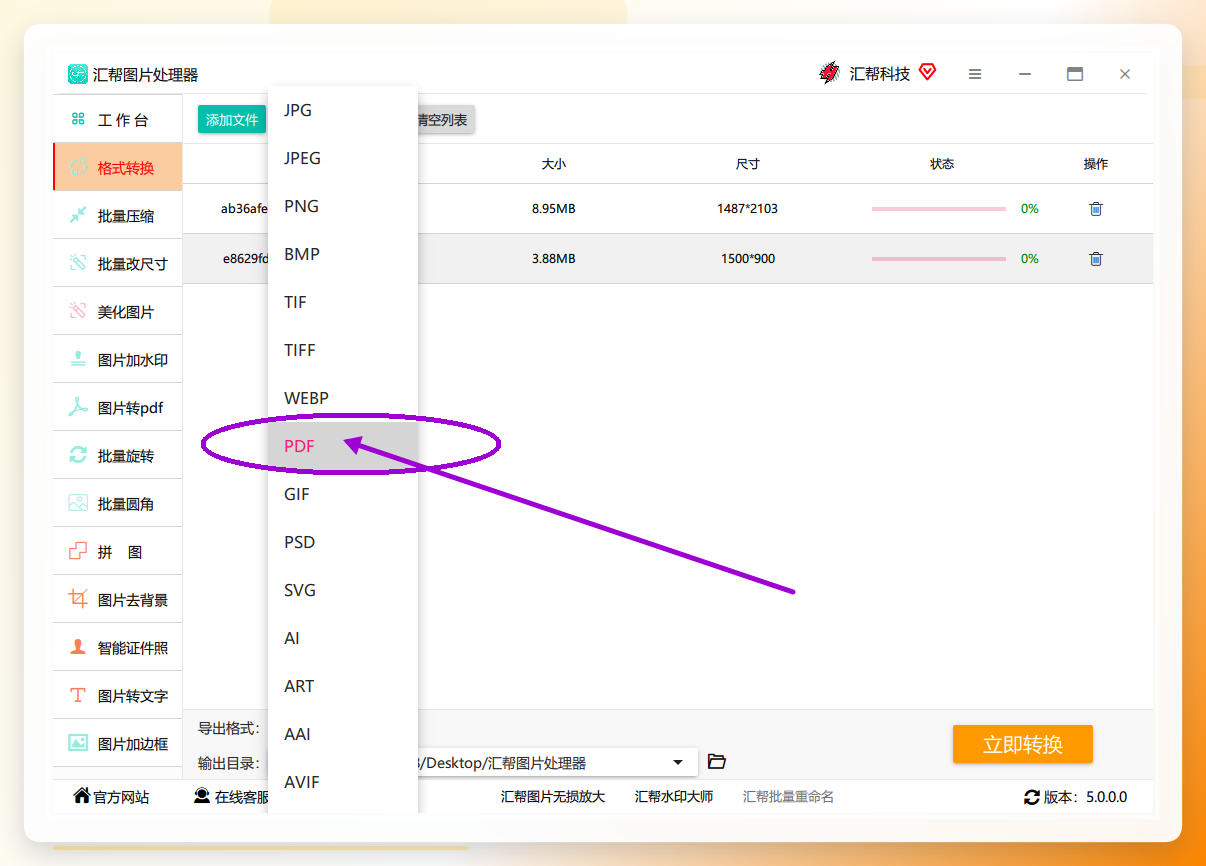Select the 1500*900 dimension cell
The image size is (1206, 866).
[x=748, y=259]
